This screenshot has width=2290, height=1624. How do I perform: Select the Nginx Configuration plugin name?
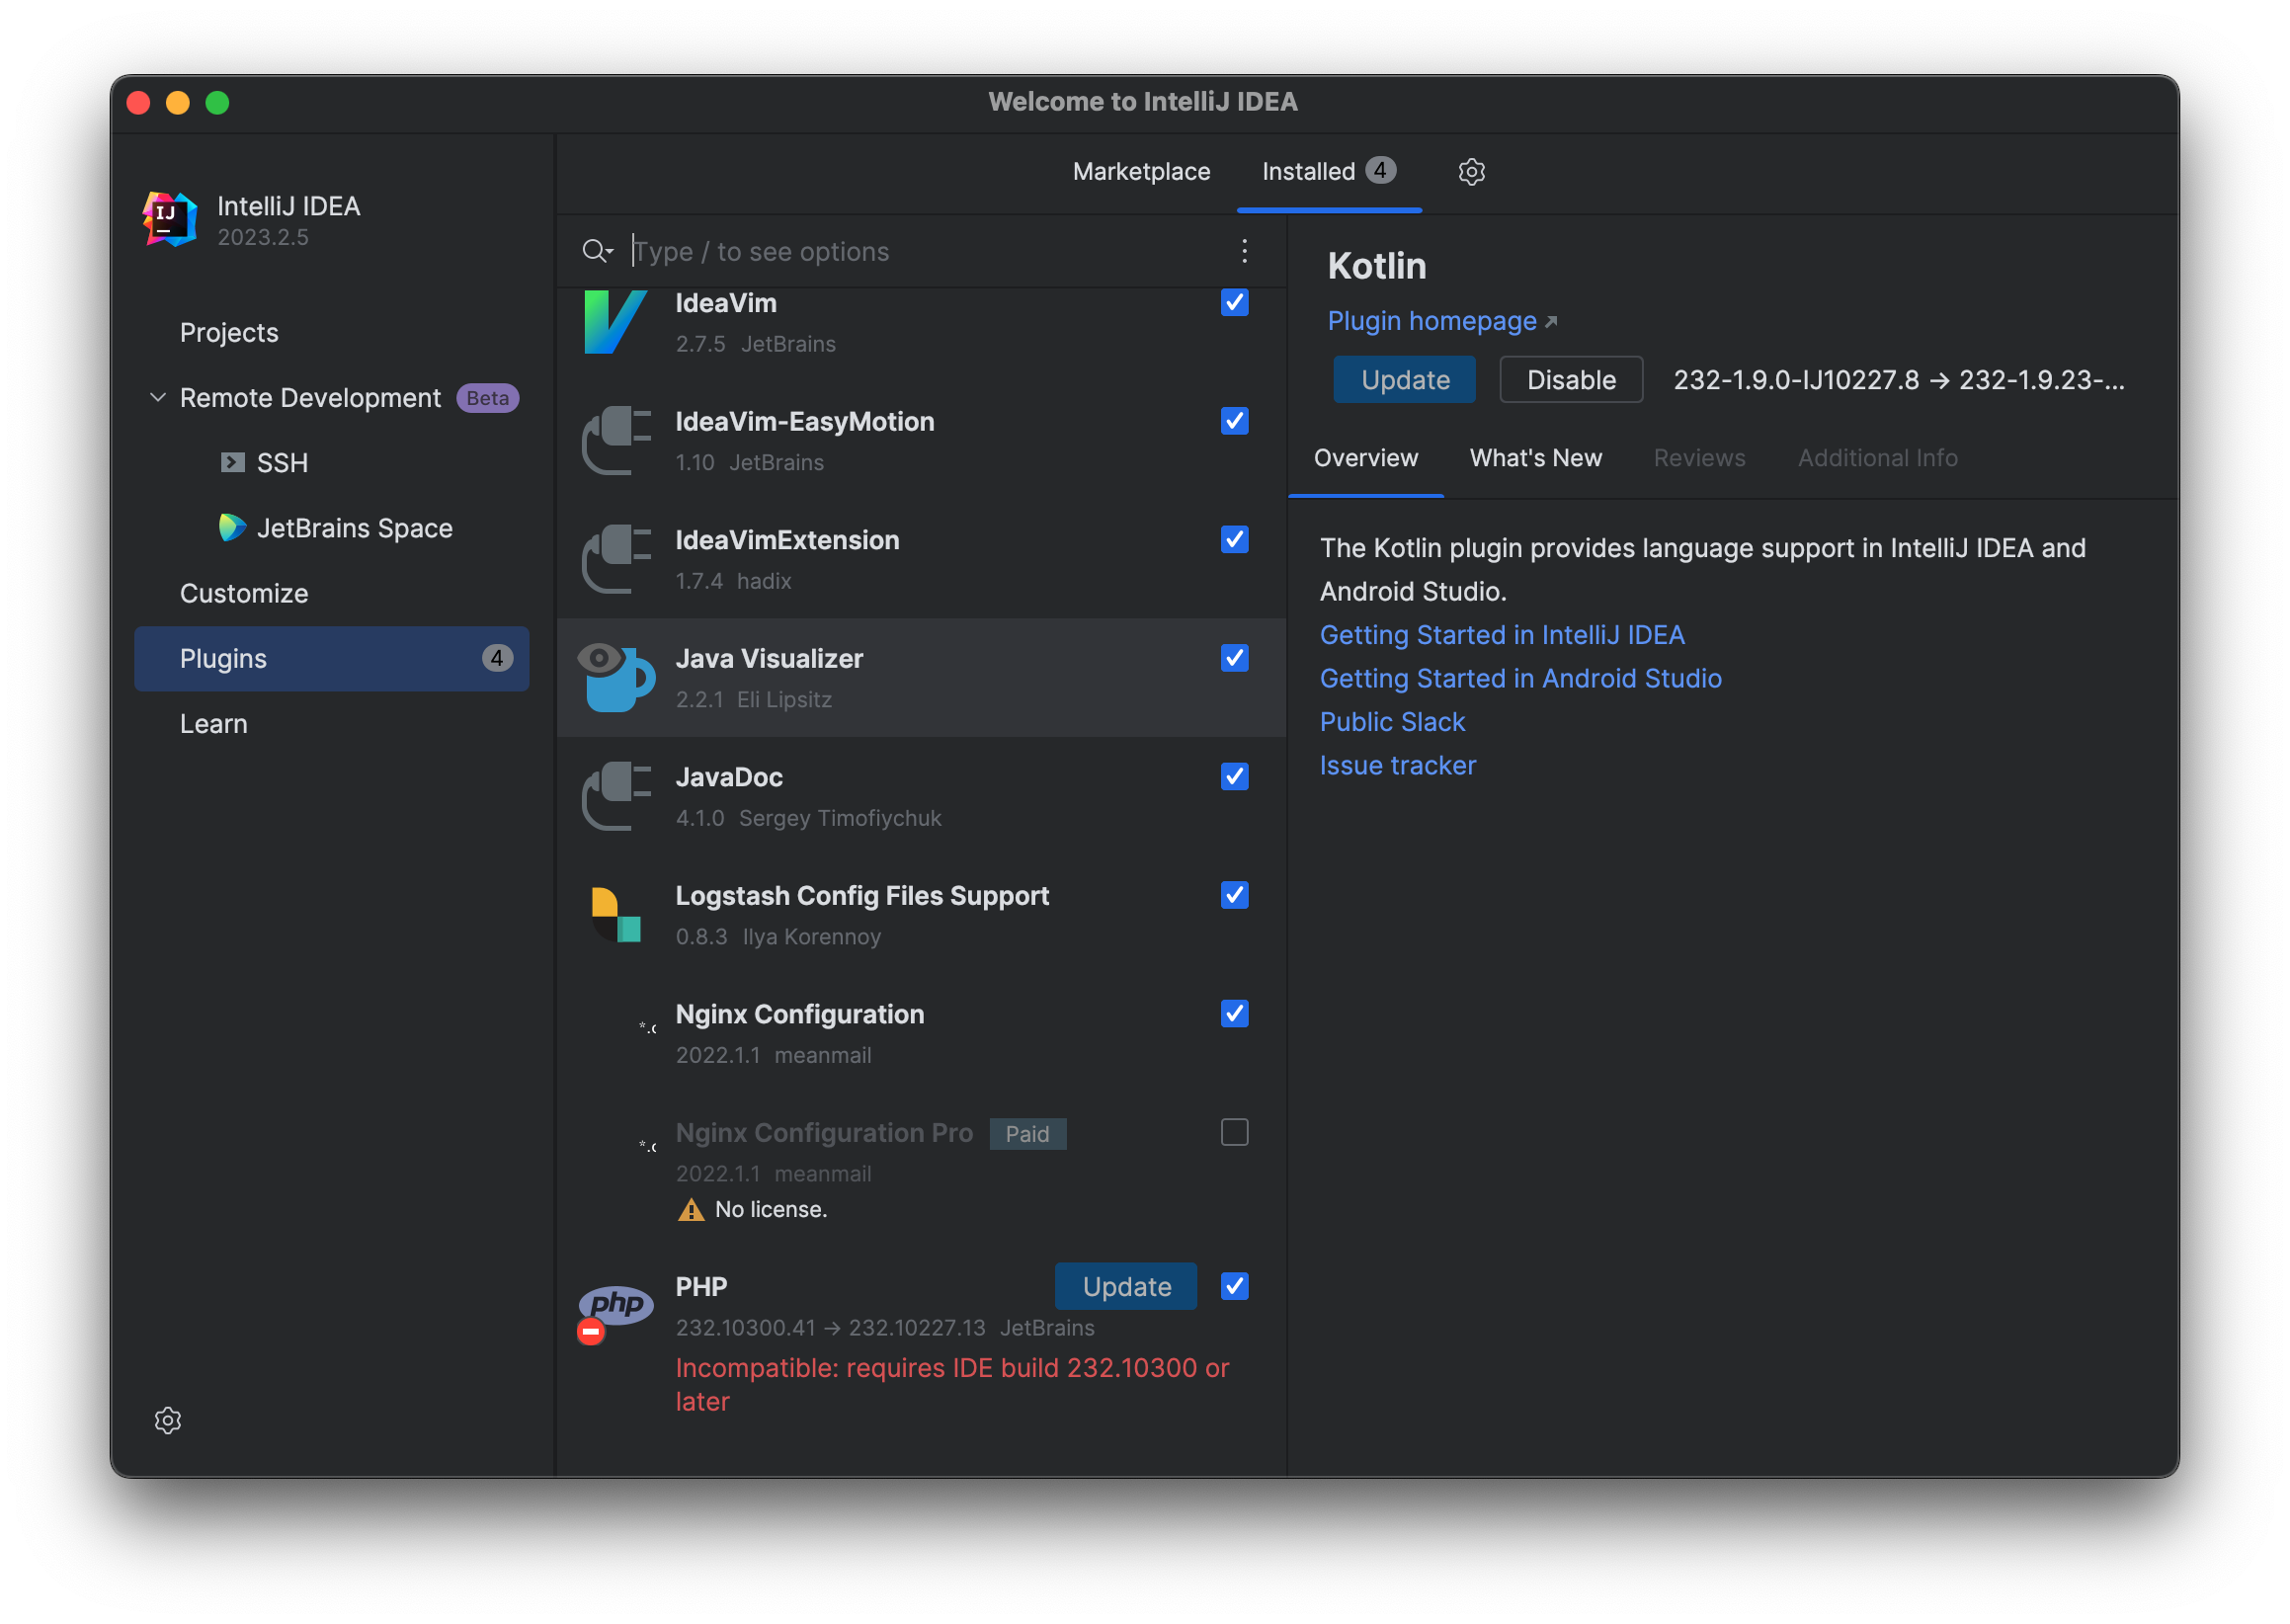coord(799,1014)
